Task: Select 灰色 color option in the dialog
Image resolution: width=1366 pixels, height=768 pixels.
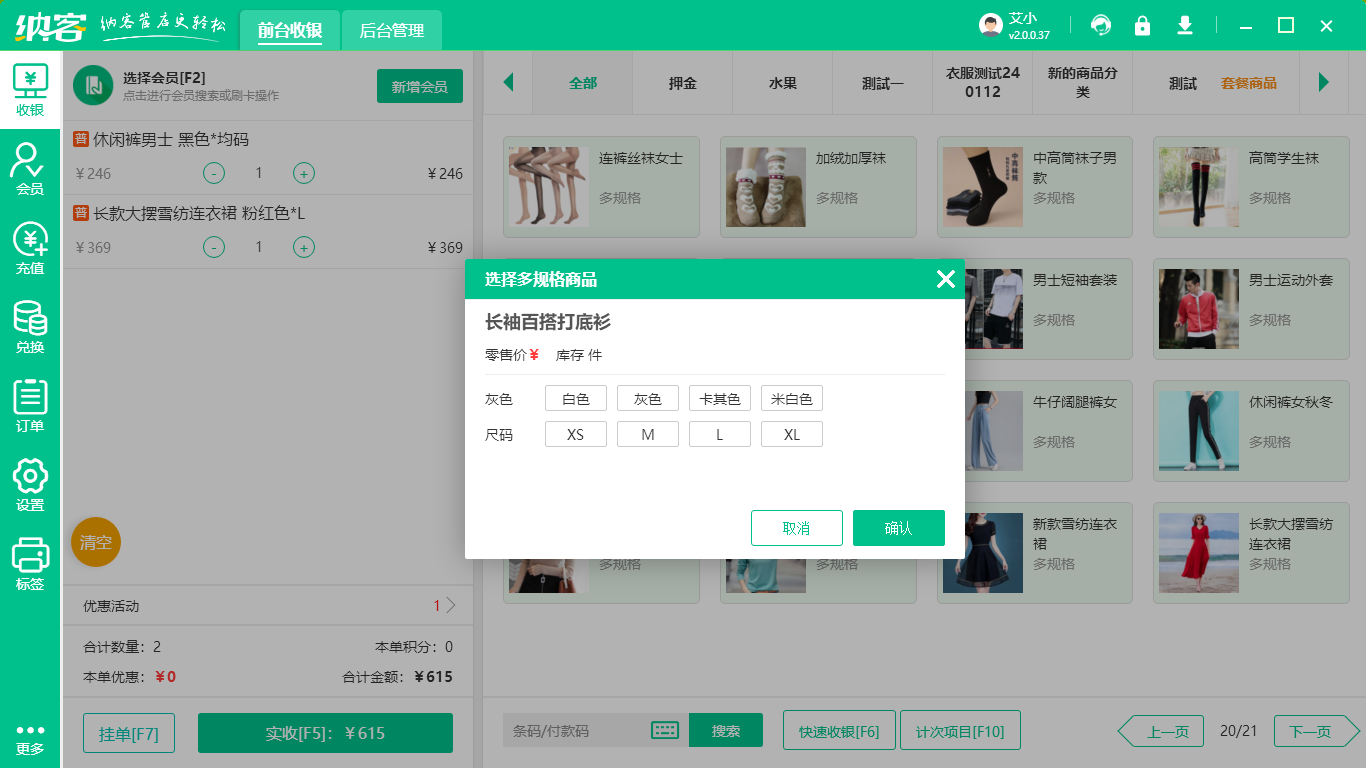Action: 647,397
